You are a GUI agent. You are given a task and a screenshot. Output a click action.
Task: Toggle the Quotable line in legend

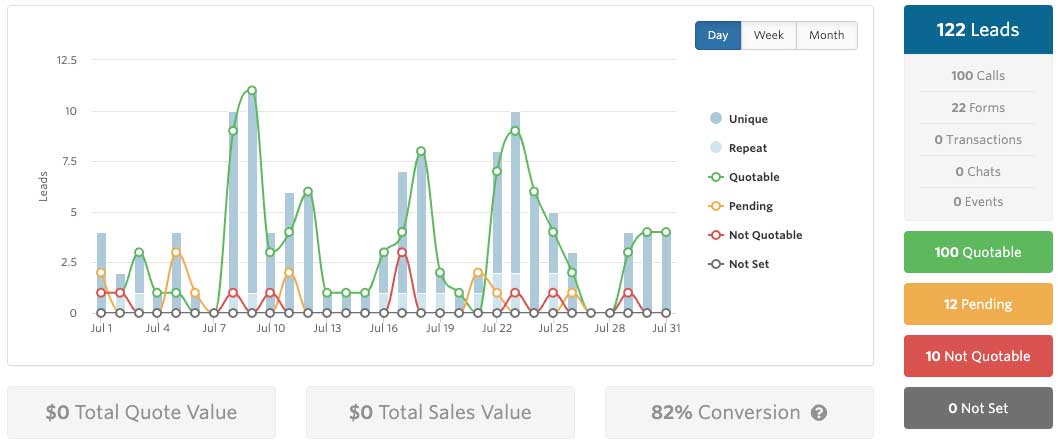[744, 177]
